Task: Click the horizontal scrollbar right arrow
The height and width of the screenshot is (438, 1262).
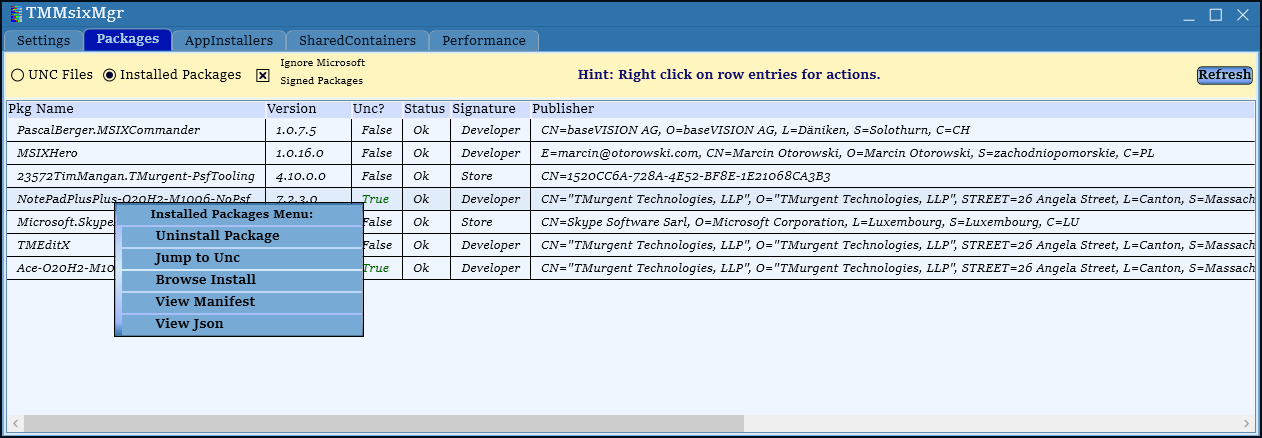Action: (1246, 423)
